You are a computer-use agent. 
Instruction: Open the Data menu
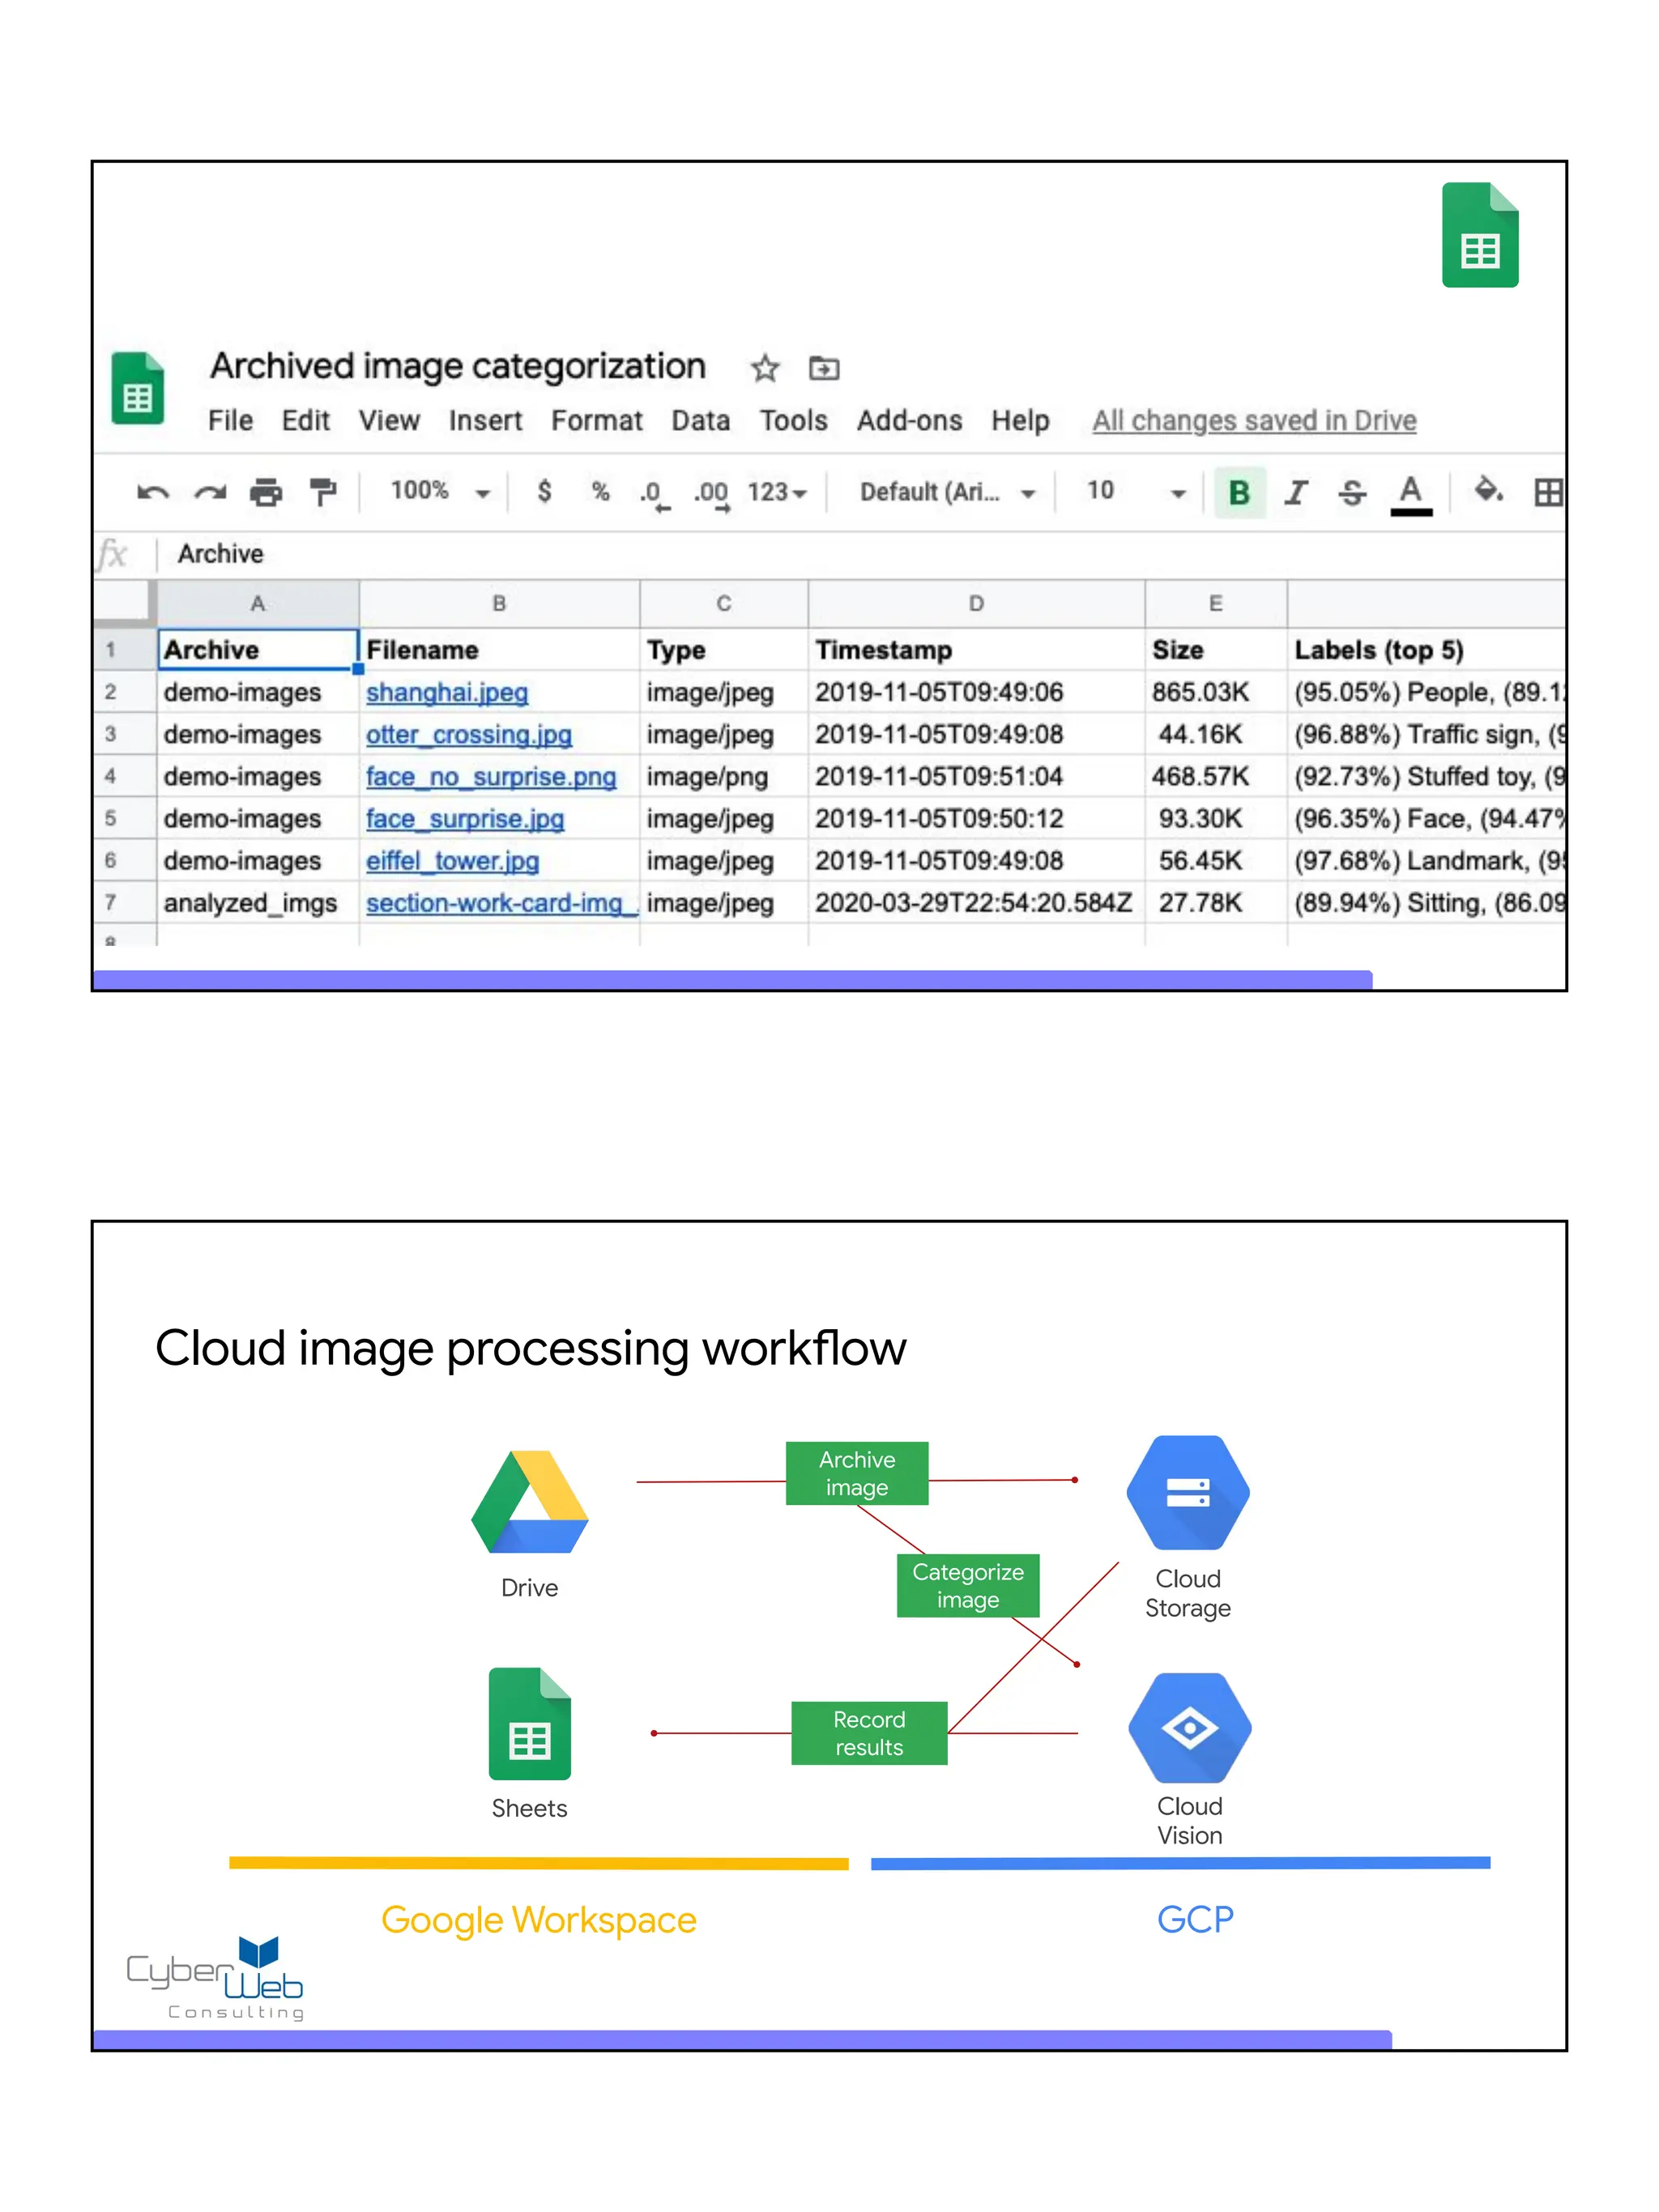tap(700, 421)
